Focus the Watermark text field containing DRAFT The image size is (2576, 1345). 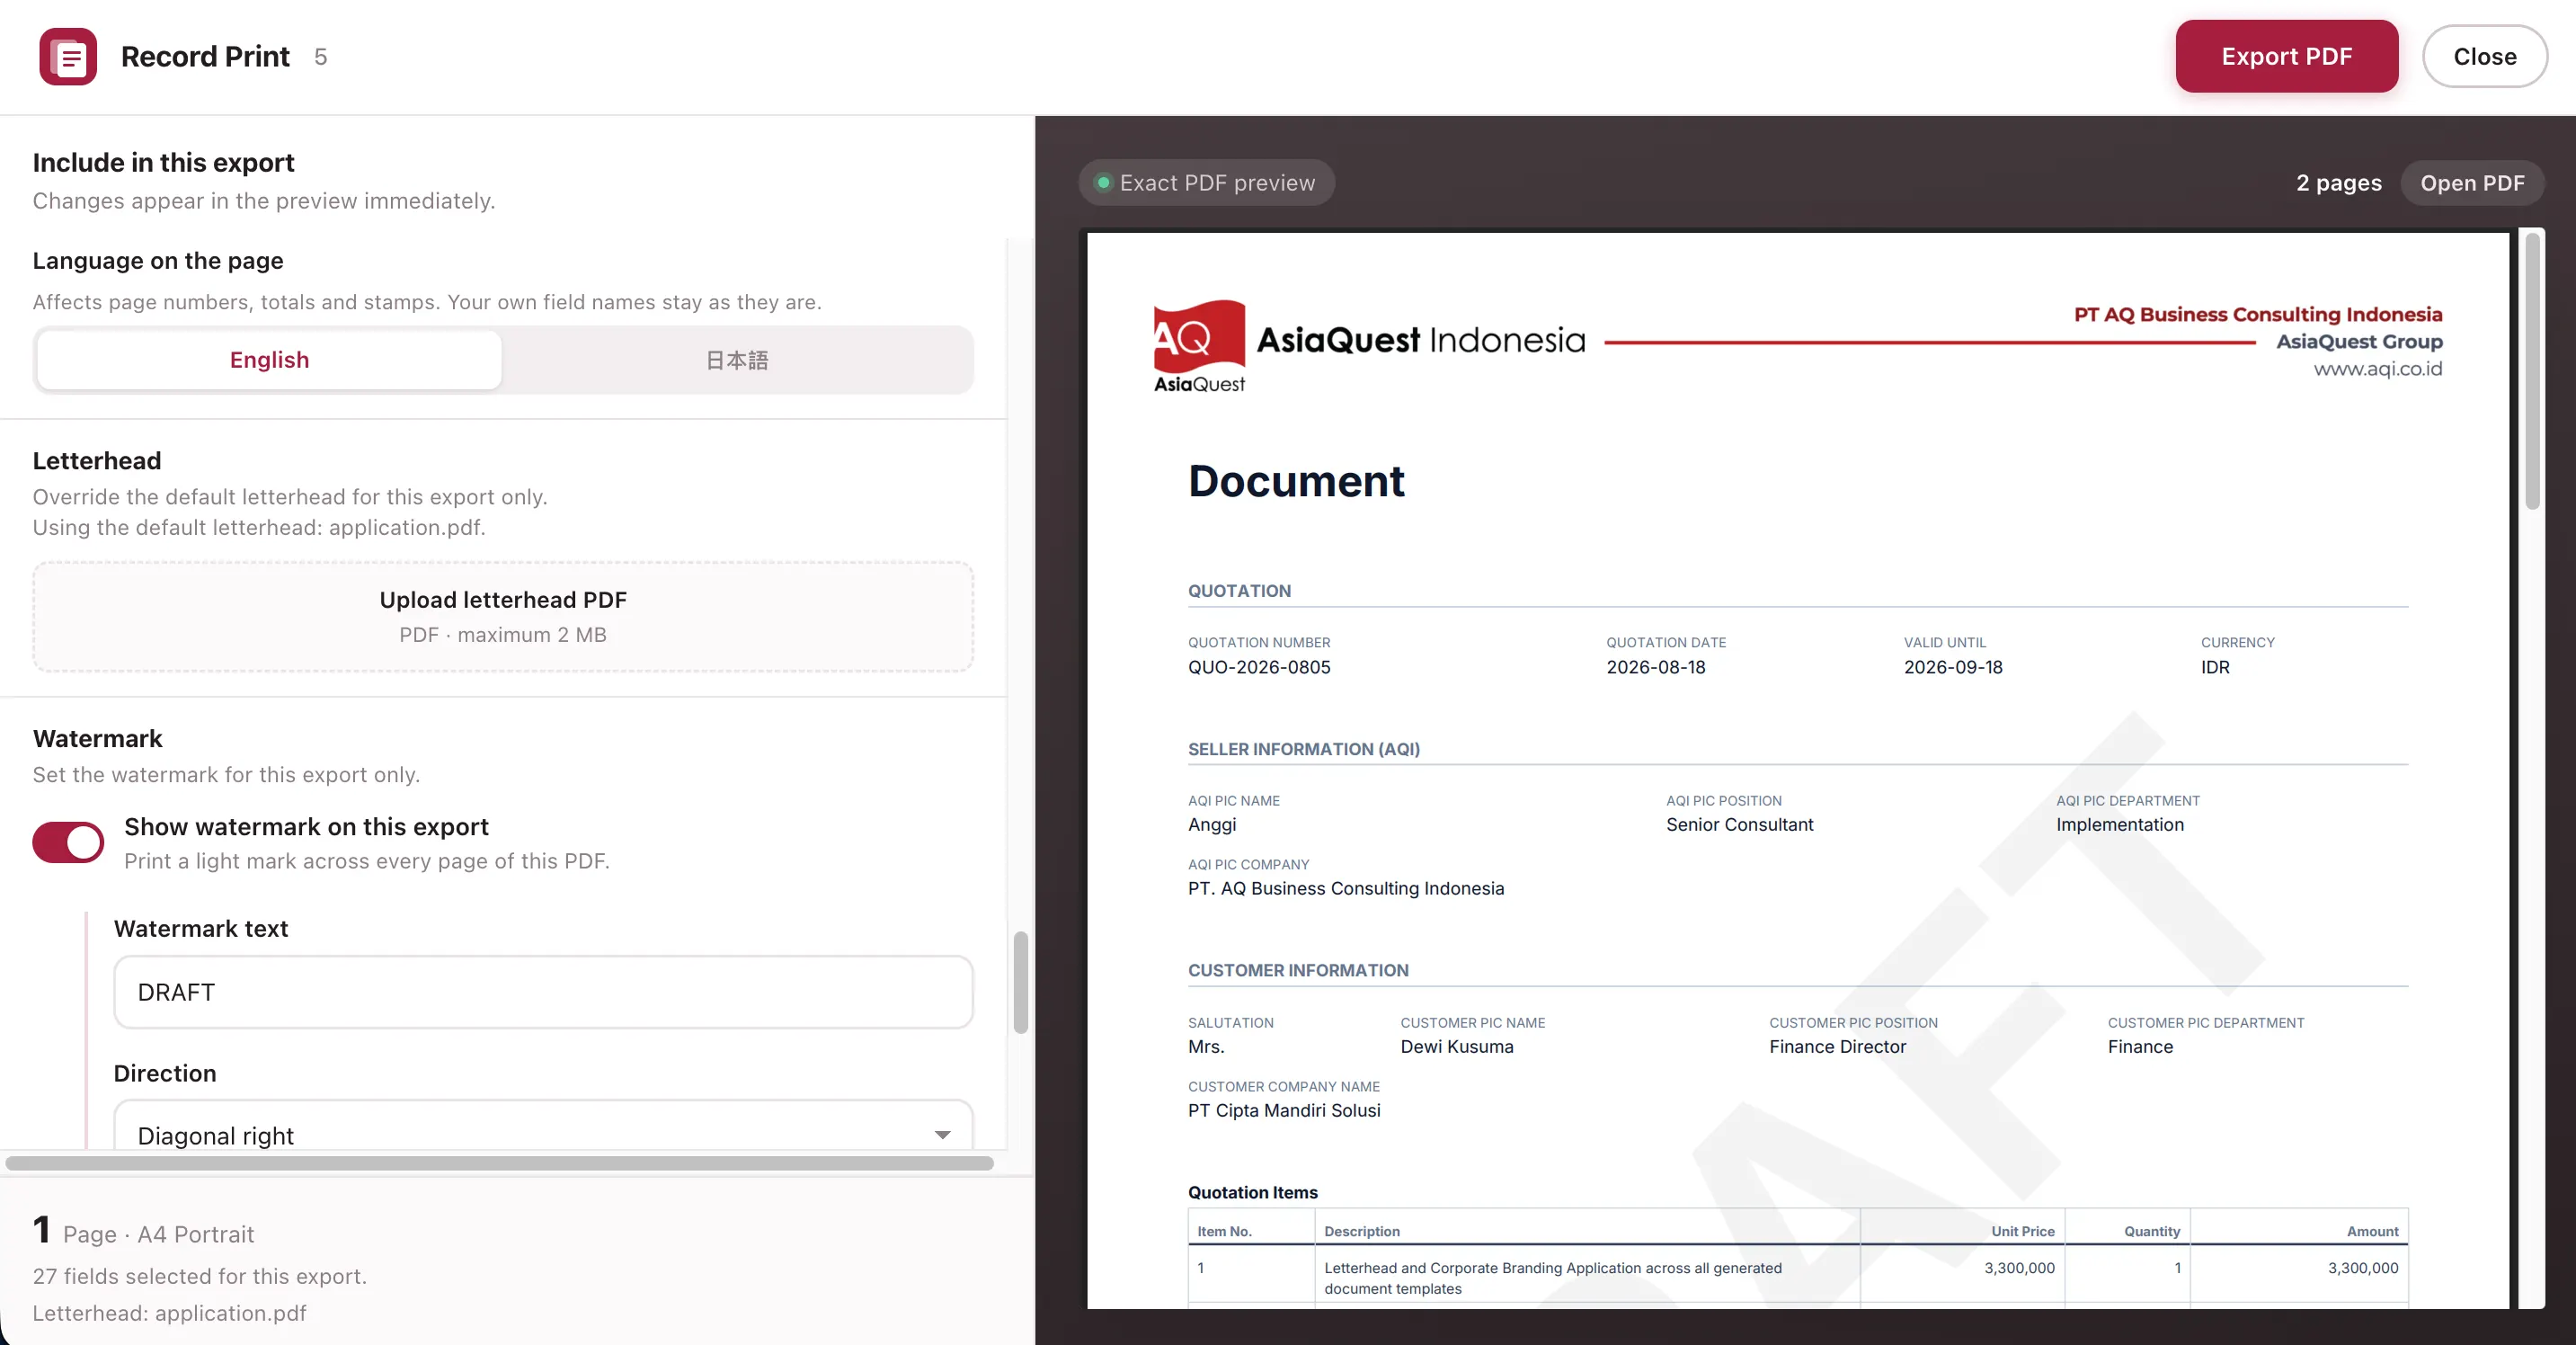pos(543,992)
